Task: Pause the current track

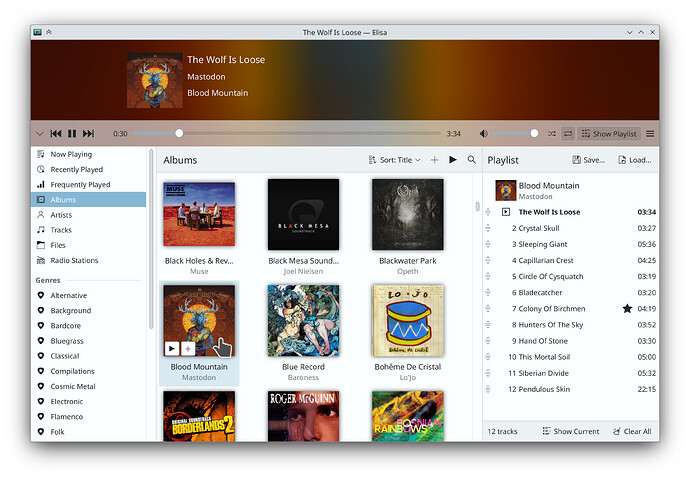Action: coord(72,134)
